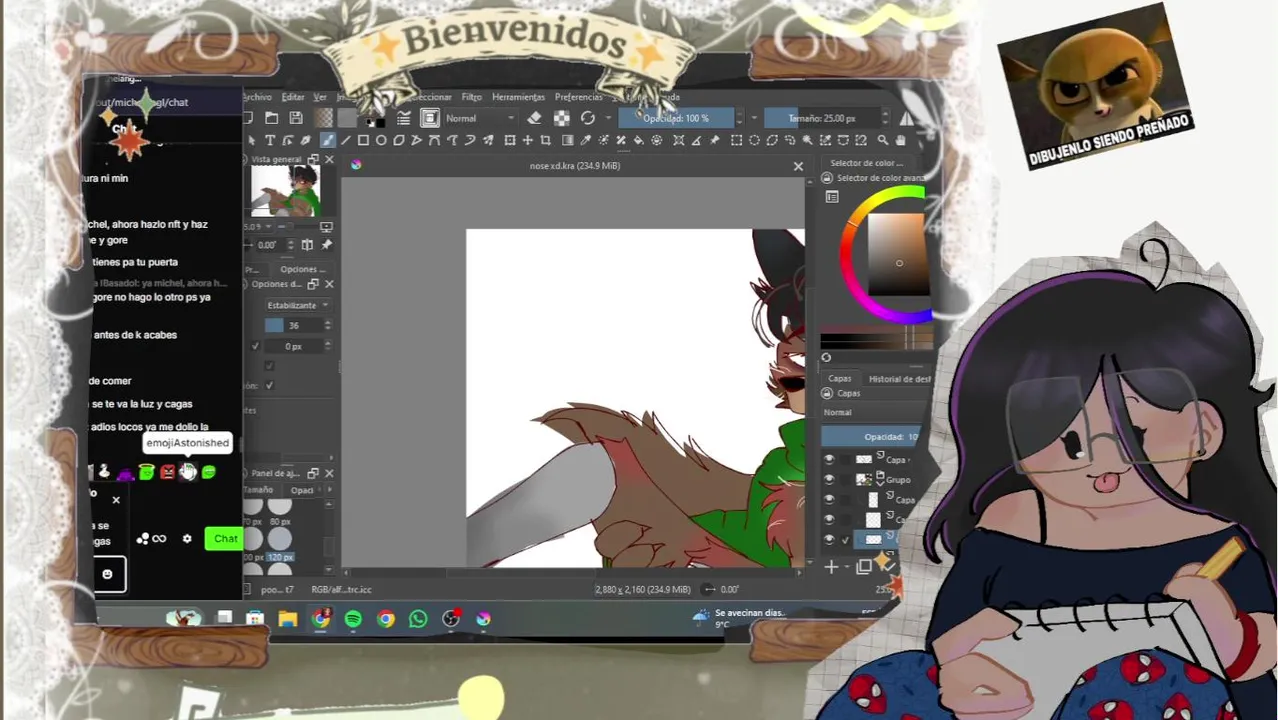Select the Rectangular Selection tool
Image resolution: width=1278 pixels, height=720 pixels.
pyautogui.click(x=737, y=141)
